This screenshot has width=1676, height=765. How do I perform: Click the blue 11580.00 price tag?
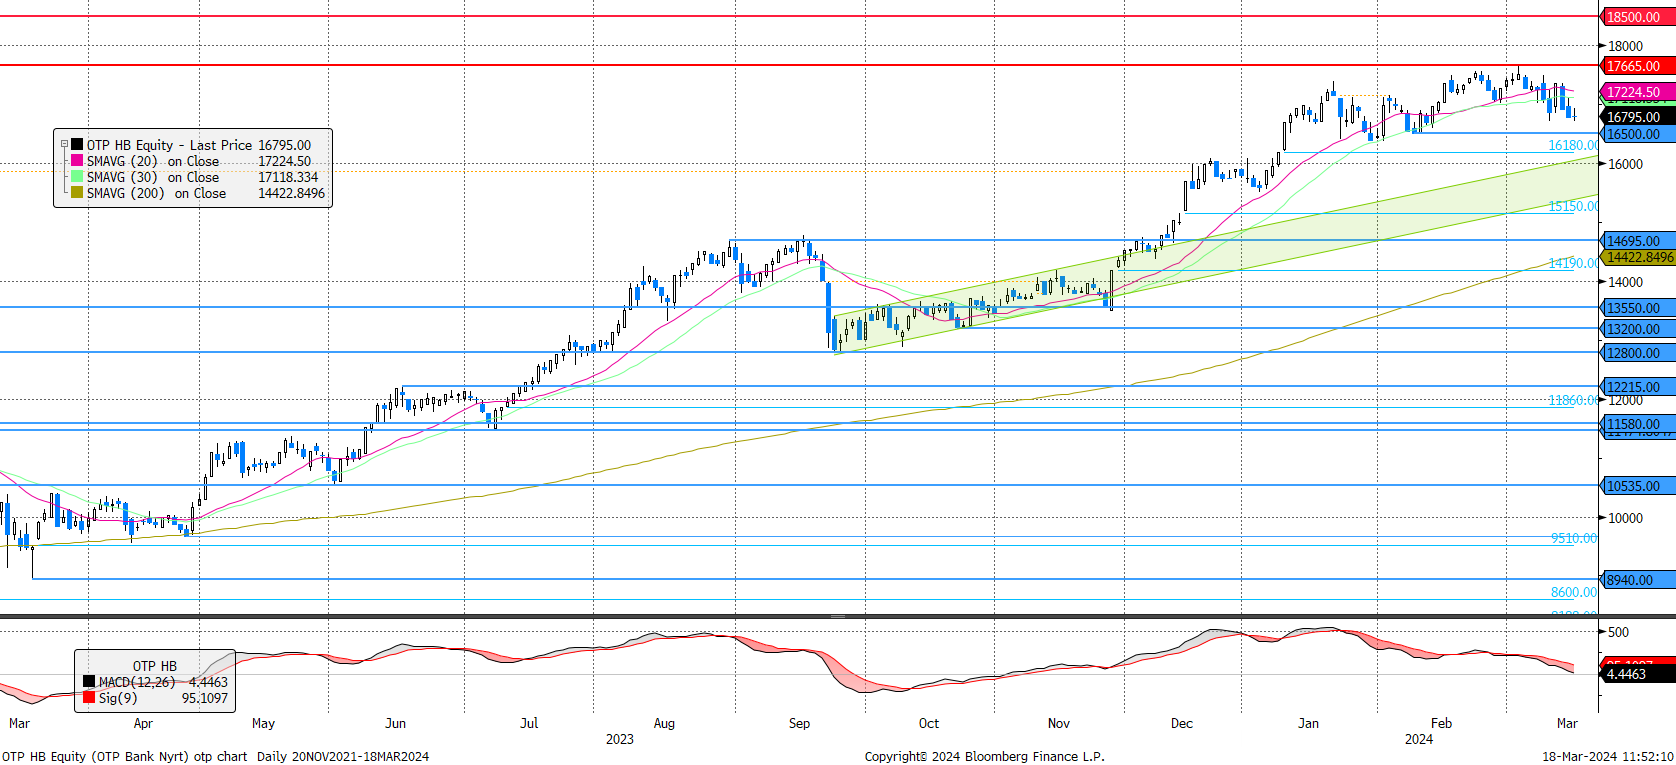click(1638, 424)
